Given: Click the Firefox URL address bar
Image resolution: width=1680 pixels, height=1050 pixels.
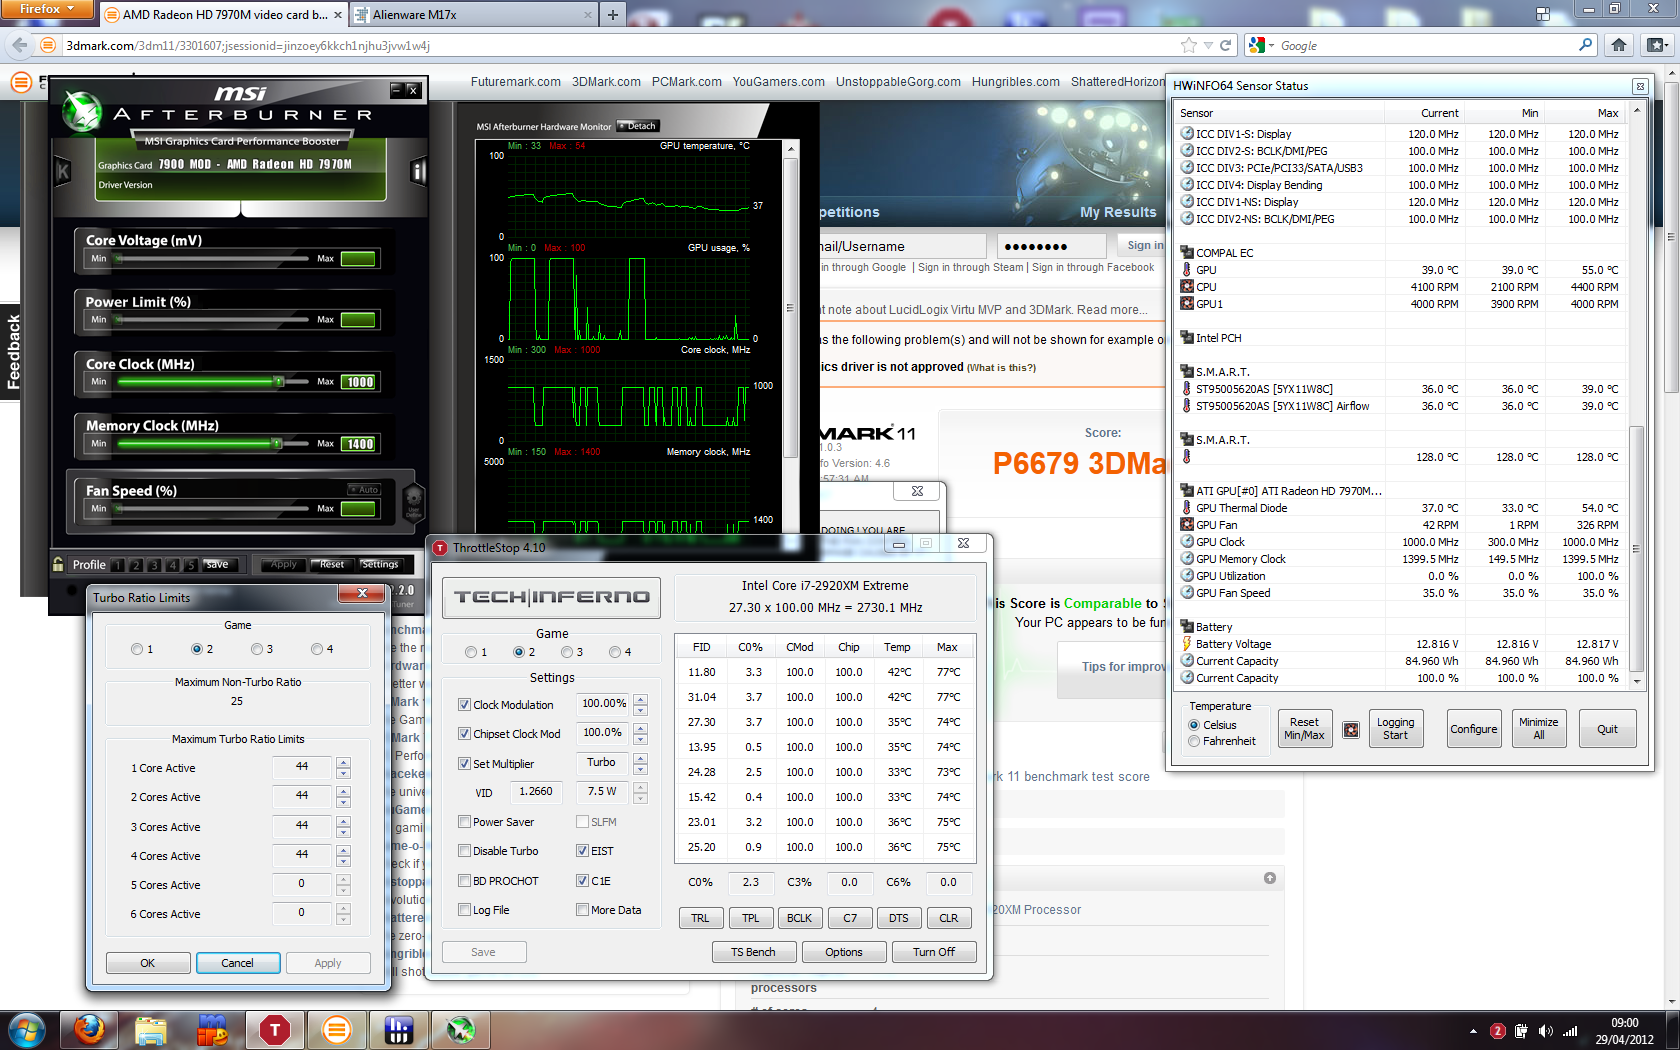Looking at the screenshot, I should click(x=620, y=45).
